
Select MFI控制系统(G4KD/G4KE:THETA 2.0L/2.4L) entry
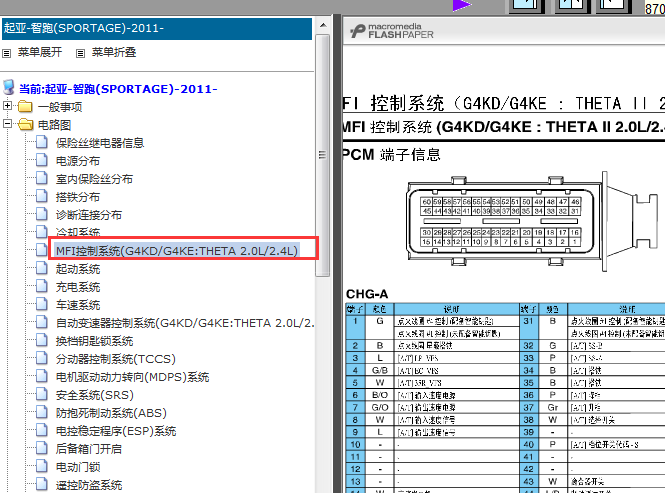pyautogui.click(x=177, y=251)
